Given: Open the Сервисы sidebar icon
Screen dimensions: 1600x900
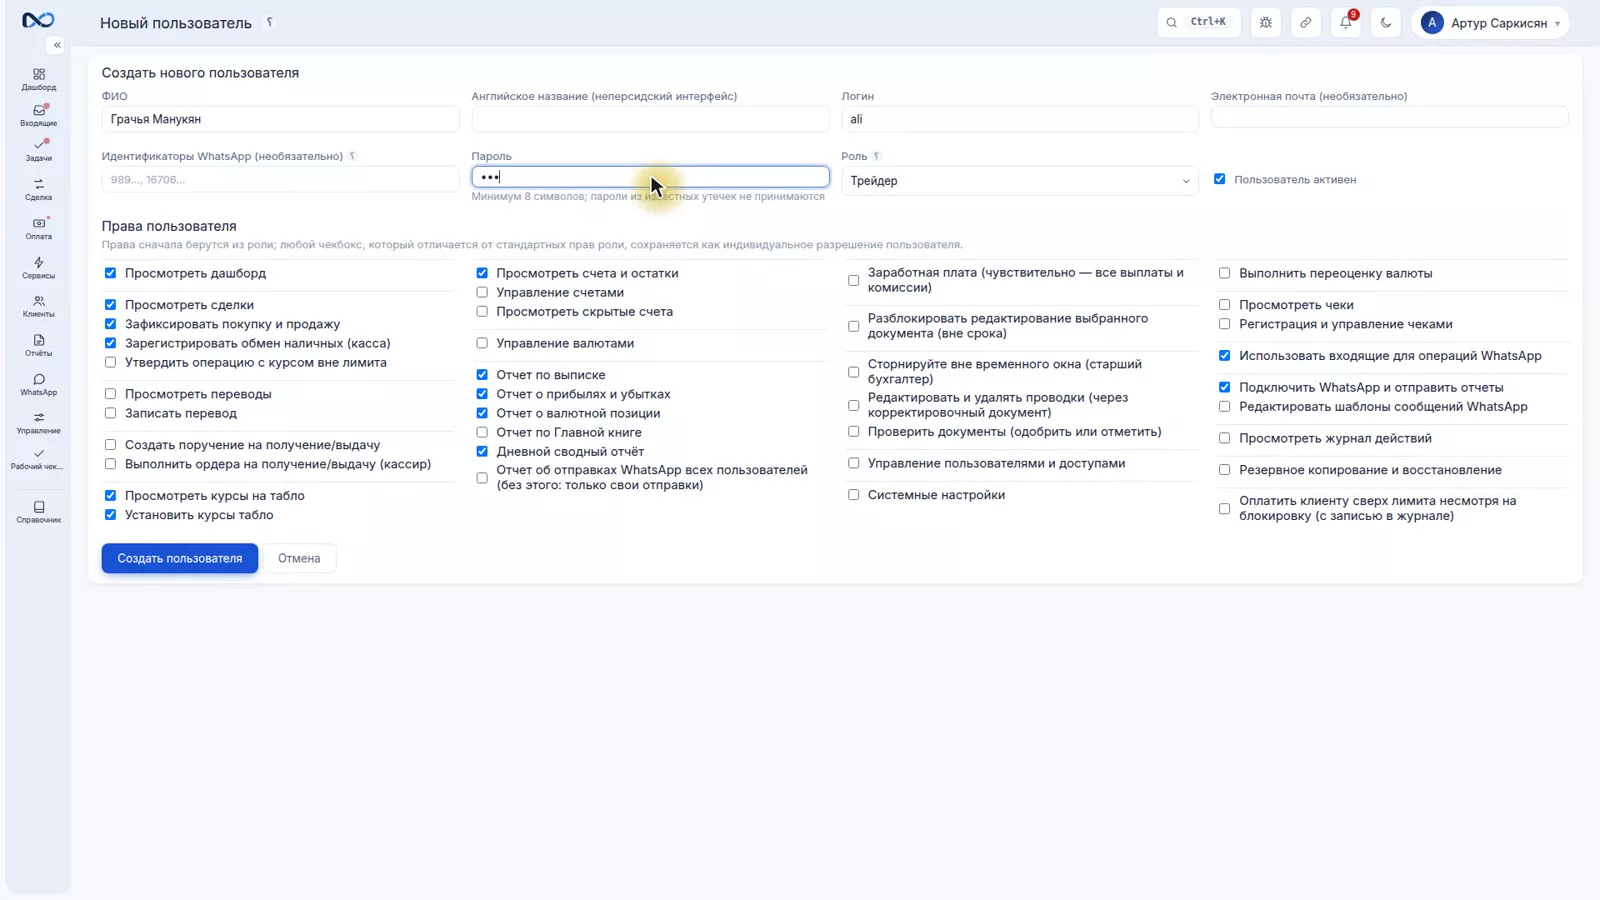Looking at the screenshot, I should click(38, 267).
